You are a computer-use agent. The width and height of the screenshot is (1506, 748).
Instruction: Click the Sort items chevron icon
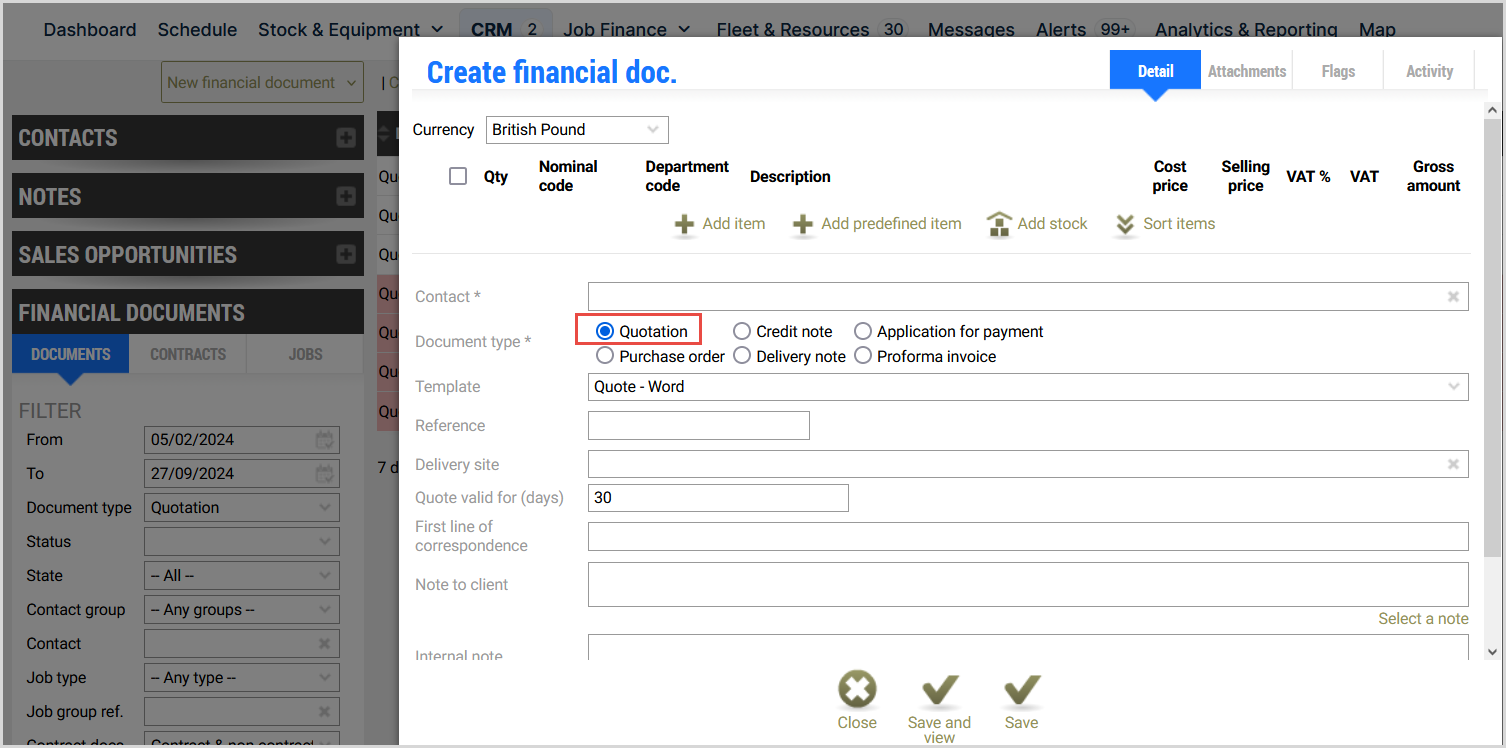[x=1125, y=225]
